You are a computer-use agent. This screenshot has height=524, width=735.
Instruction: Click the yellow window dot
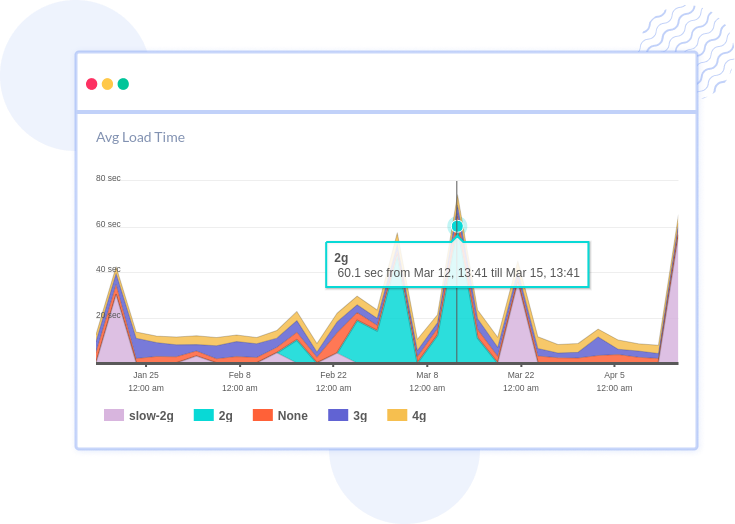108,84
